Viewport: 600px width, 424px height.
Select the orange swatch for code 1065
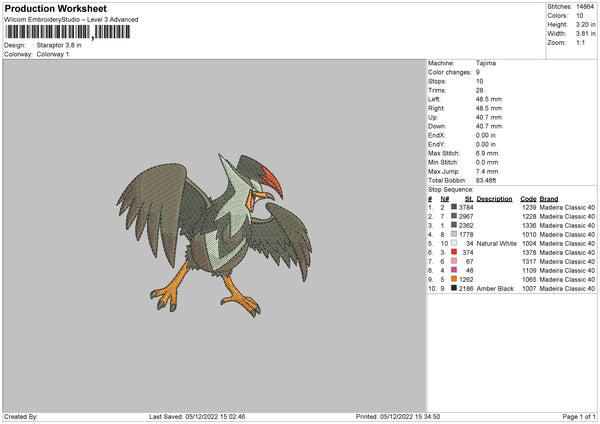point(454,279)
